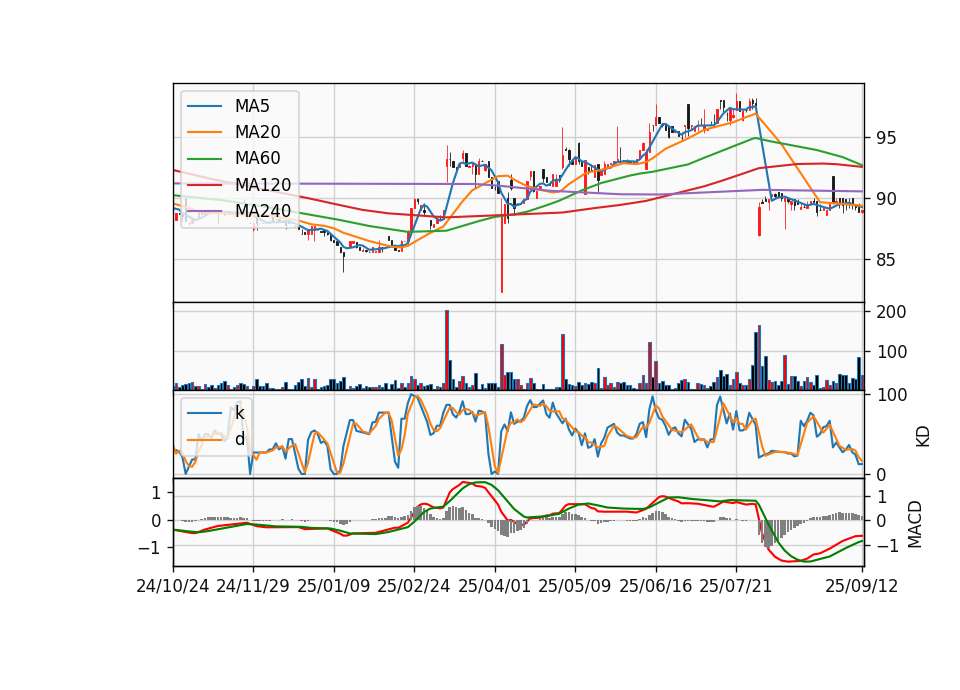
Task: Click the d legend label in KD panel
Action: click(239, 439)
